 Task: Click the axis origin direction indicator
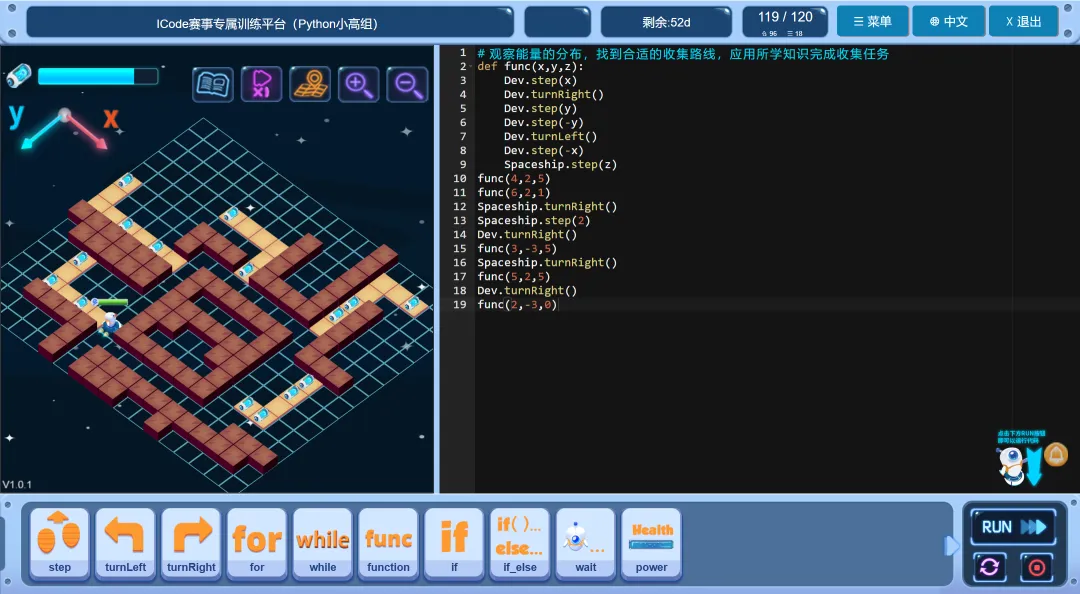coord(65,115)
